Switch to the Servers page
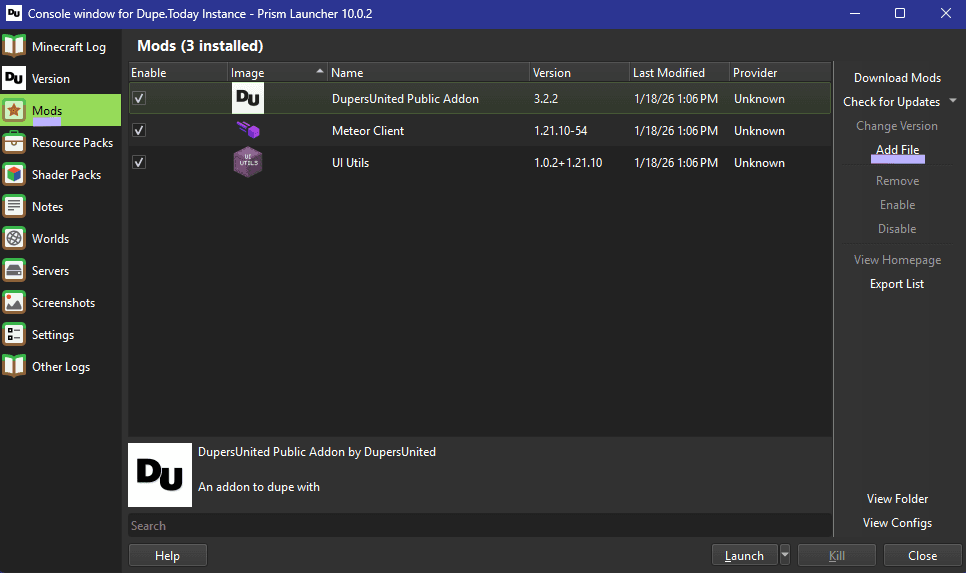This screenshot has width=966, height=573. (x=50, y=270)
